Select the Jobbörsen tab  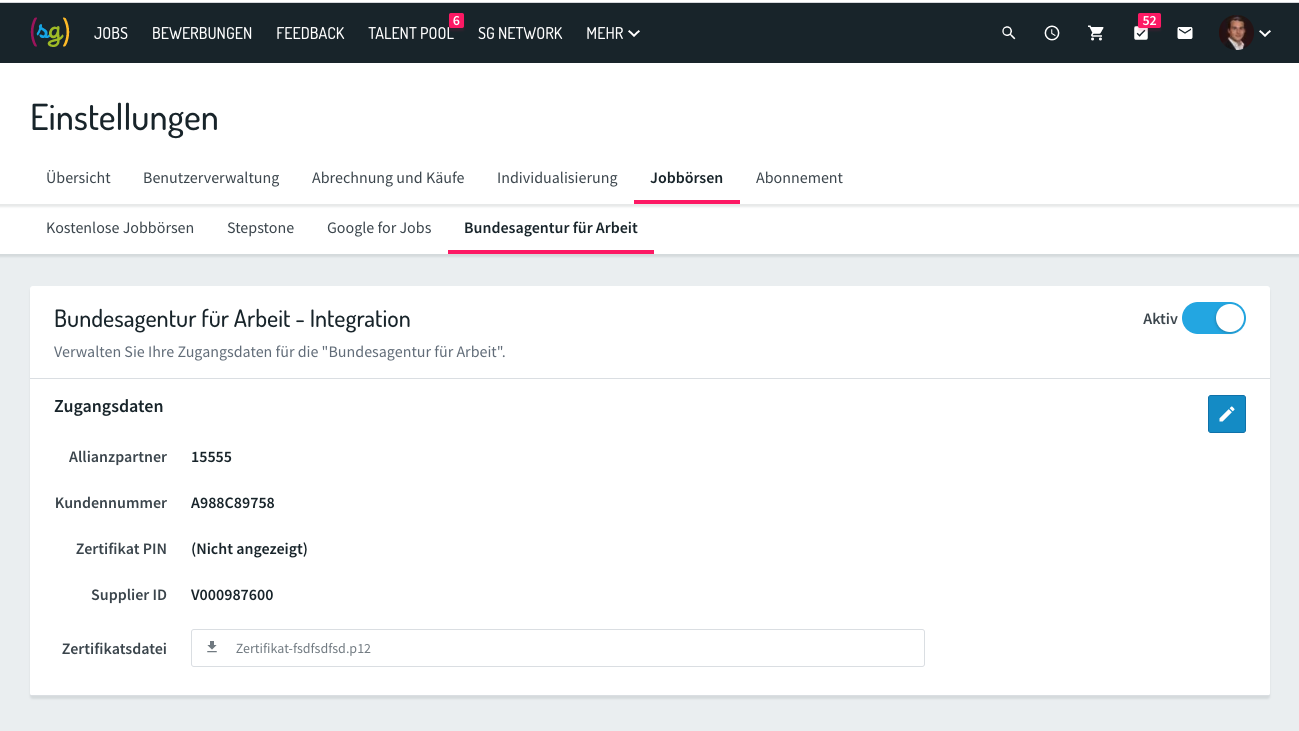[686, 178]
